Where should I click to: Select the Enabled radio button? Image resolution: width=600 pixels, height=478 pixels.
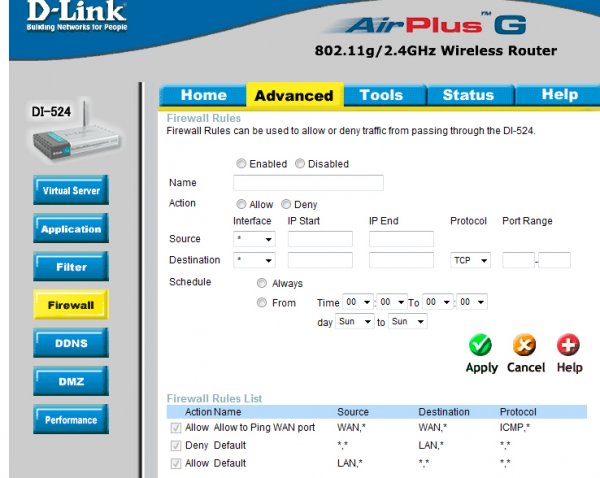[x=241, y=164]
